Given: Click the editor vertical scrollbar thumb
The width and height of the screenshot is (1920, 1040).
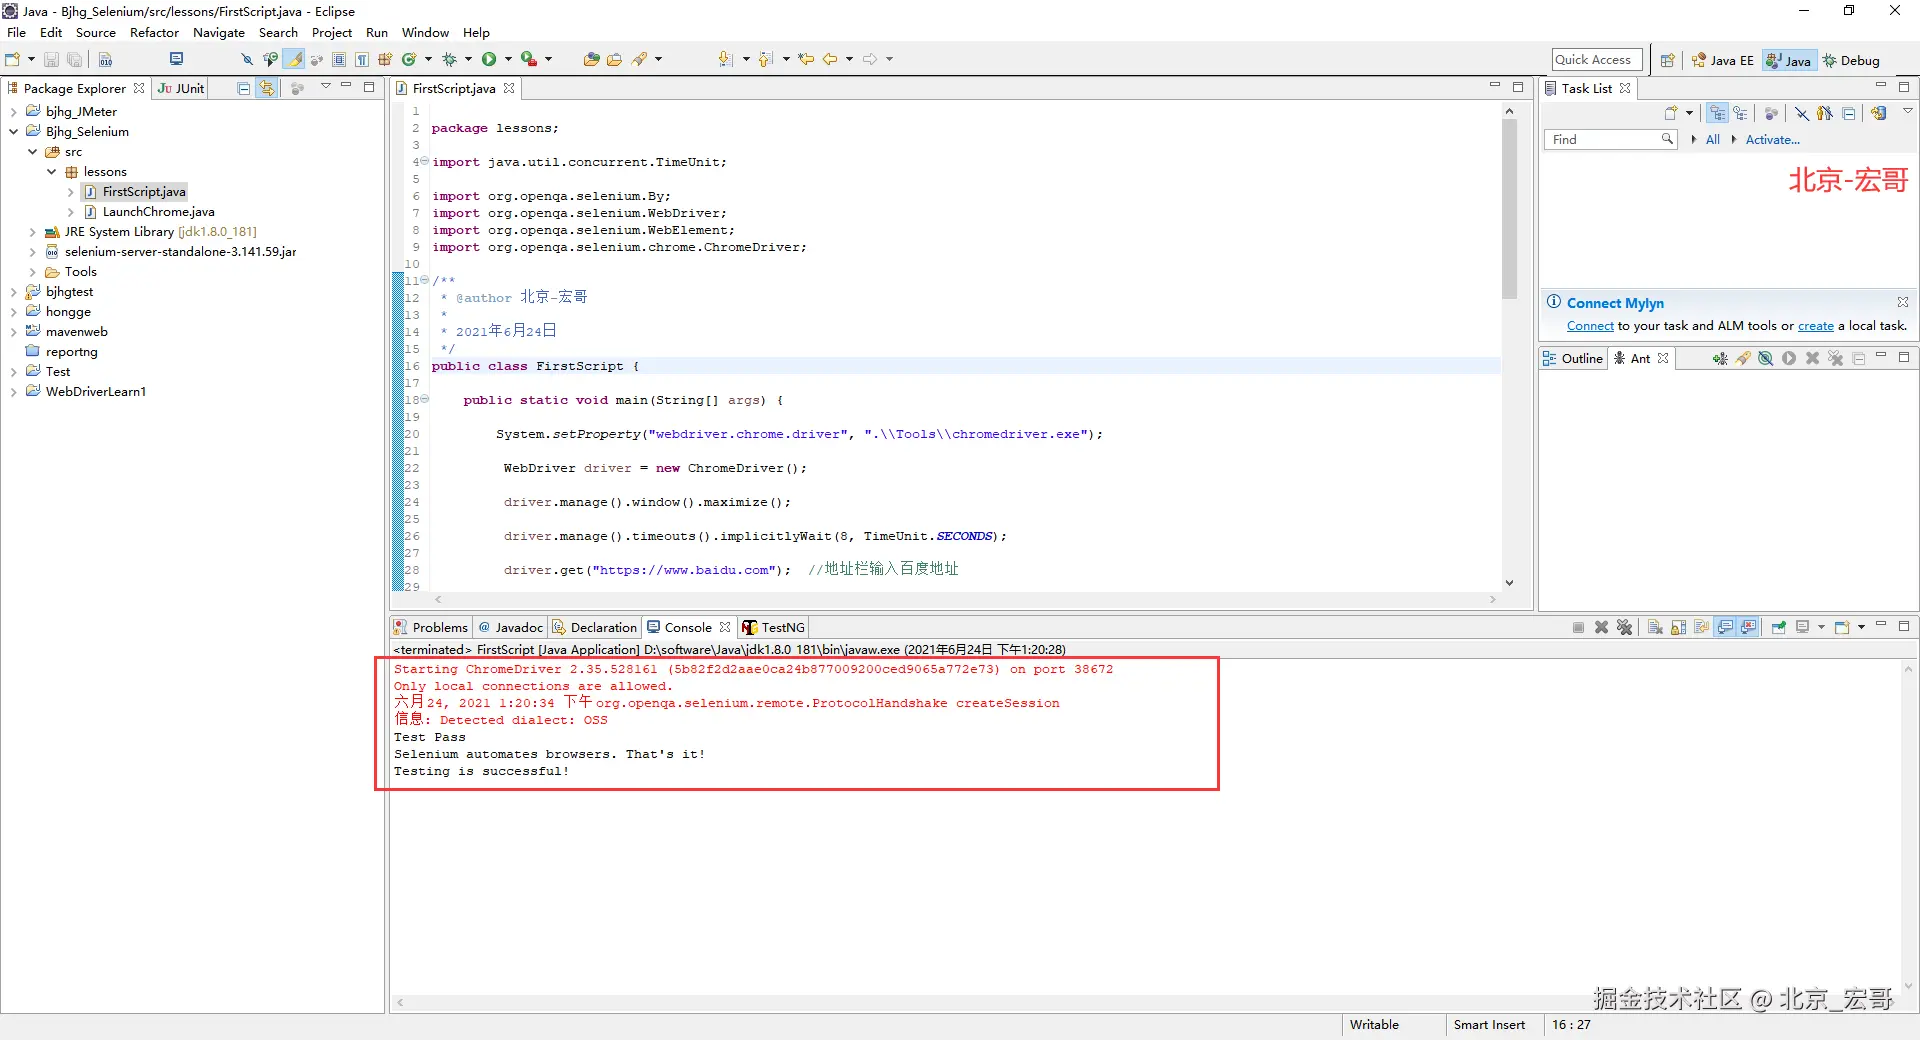Looking at the screenshot, I should (1509, 208).
